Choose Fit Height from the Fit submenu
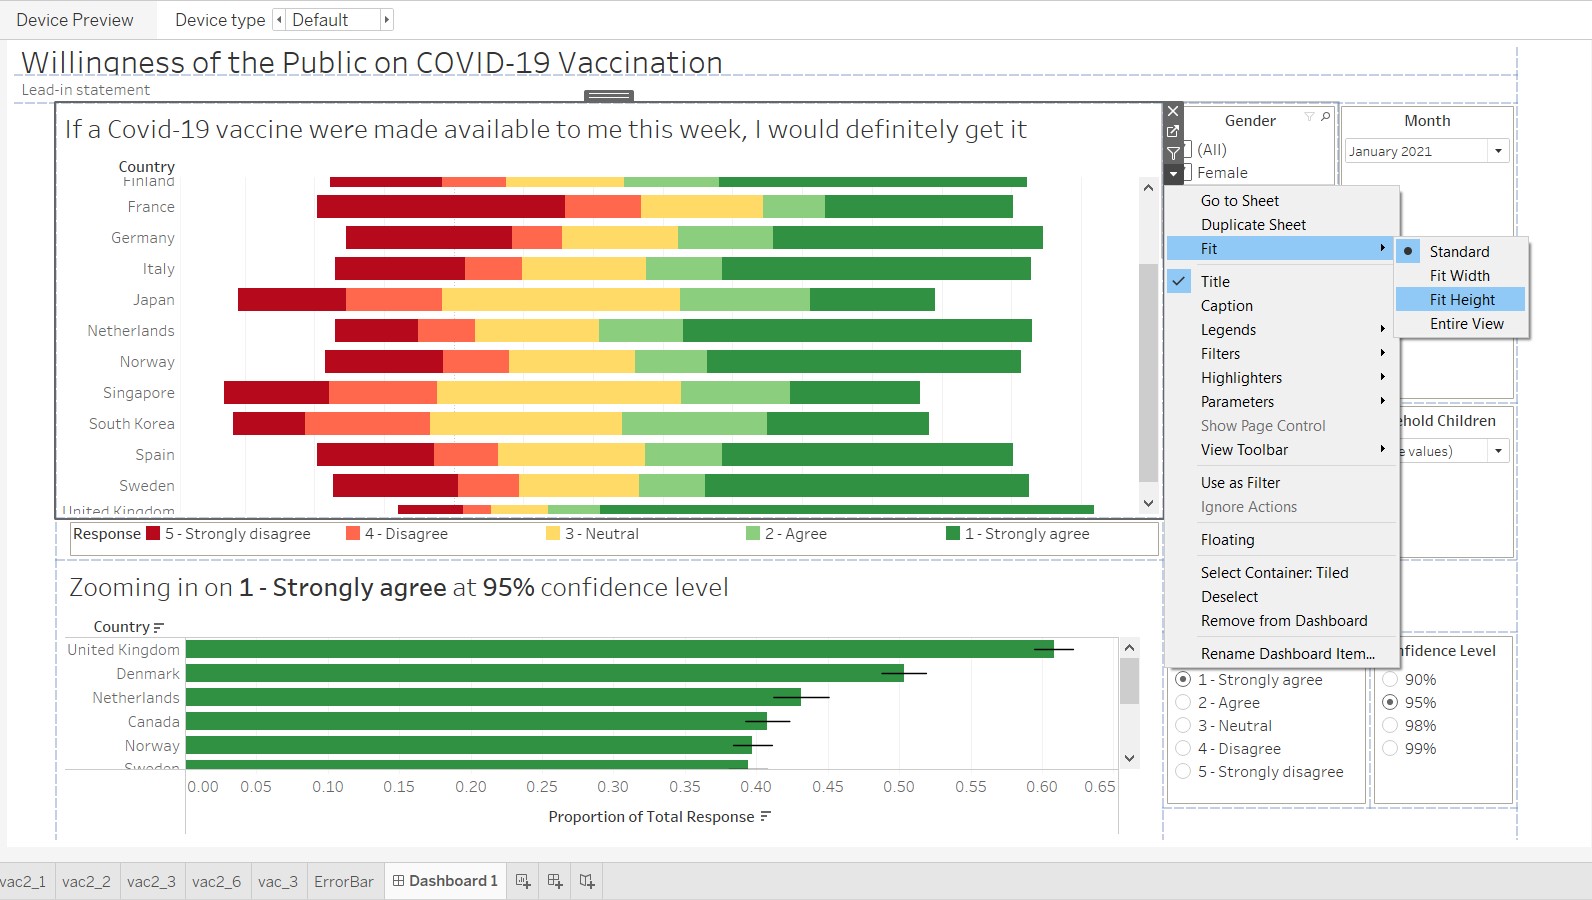 (1461, 300)
